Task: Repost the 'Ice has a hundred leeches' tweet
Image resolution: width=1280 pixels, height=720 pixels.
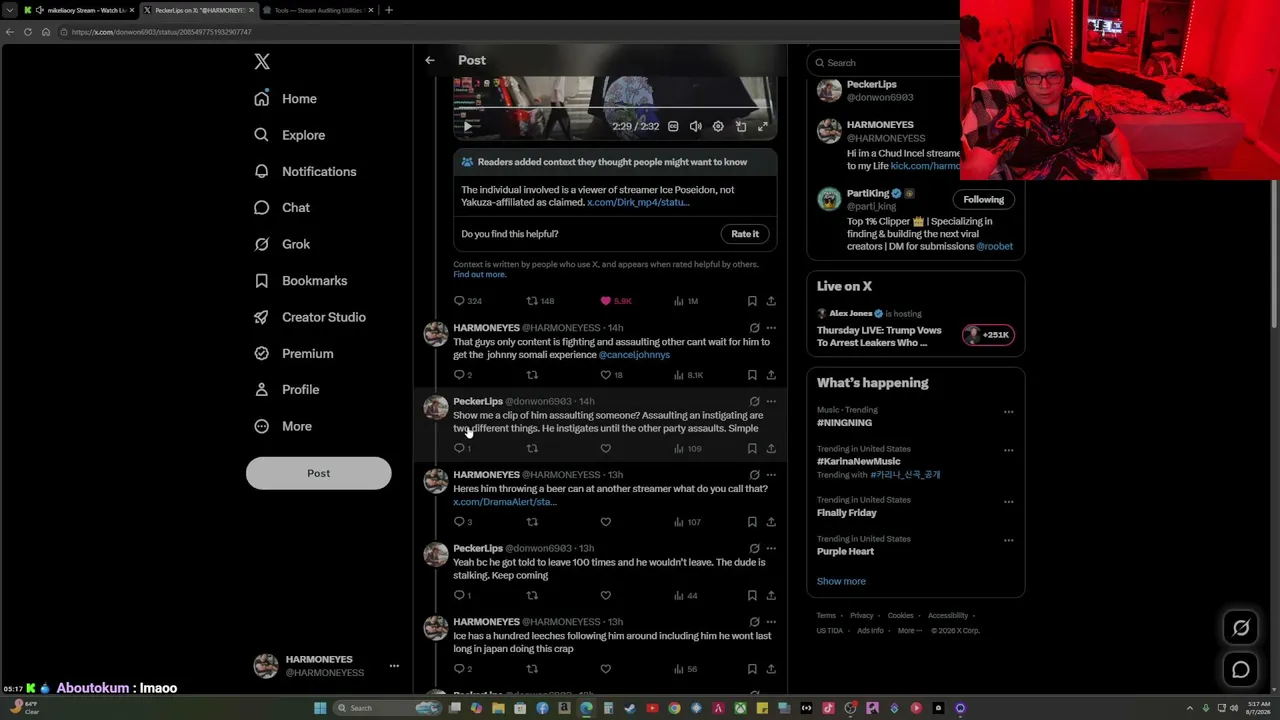Action: pos(532,669)
